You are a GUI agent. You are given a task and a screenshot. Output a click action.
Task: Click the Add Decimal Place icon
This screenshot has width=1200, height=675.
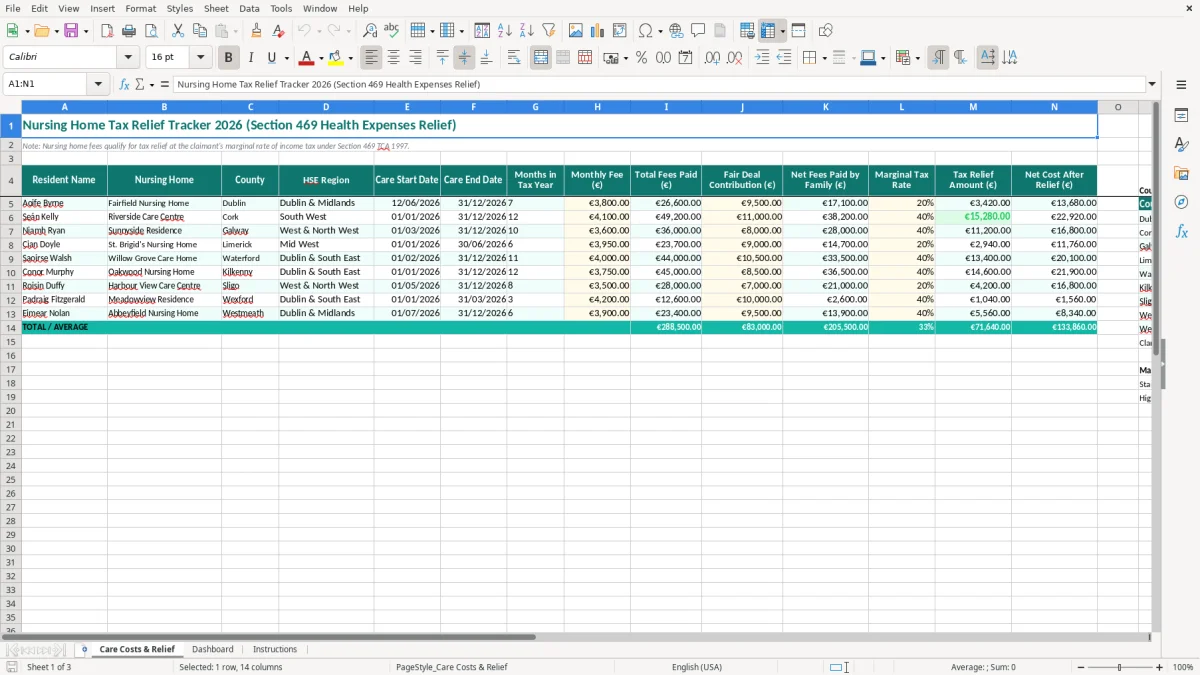pyautogui.click(x=712, y=58)
